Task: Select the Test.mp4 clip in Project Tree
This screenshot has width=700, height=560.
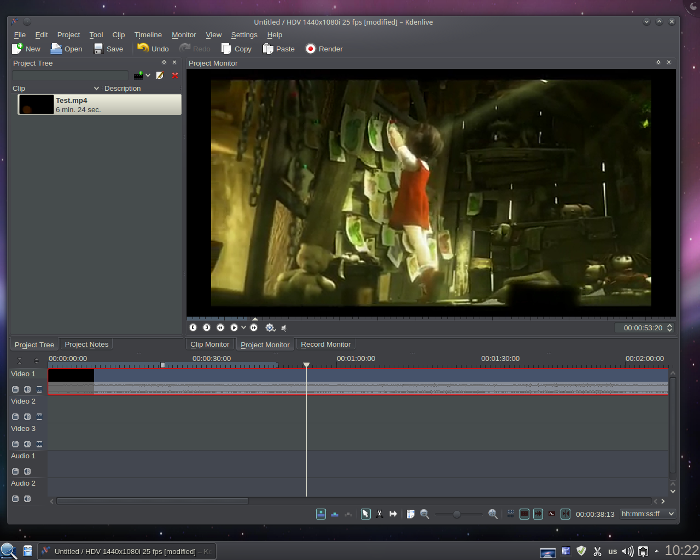Action: click(100, 104)
